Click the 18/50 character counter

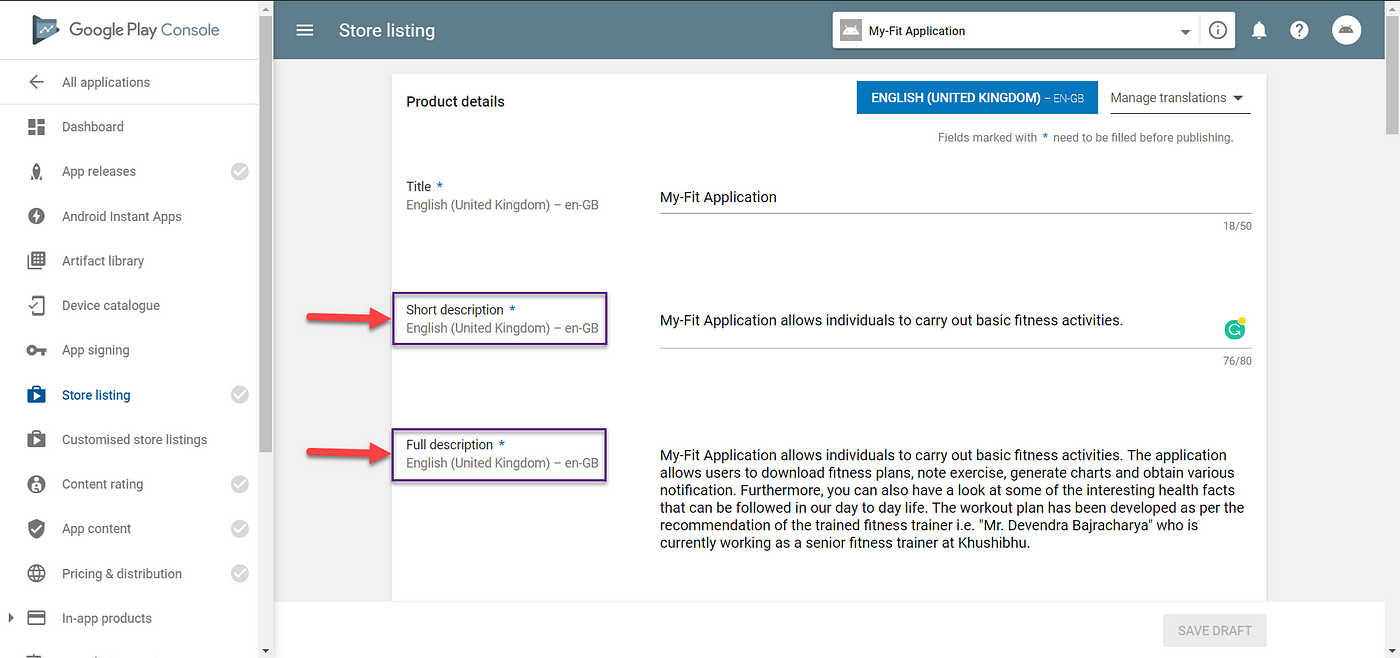pos(1237,226)
